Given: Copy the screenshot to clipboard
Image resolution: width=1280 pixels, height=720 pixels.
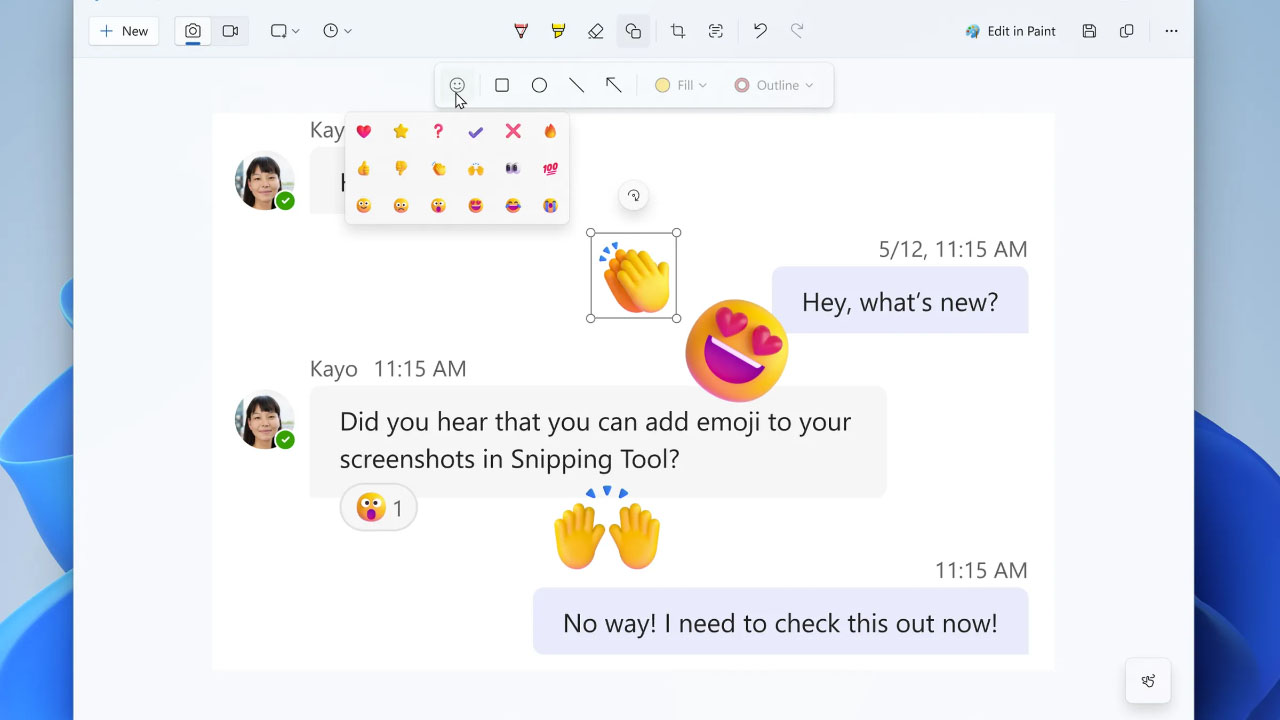Looking at the screenshot, I should point(1127,31).
